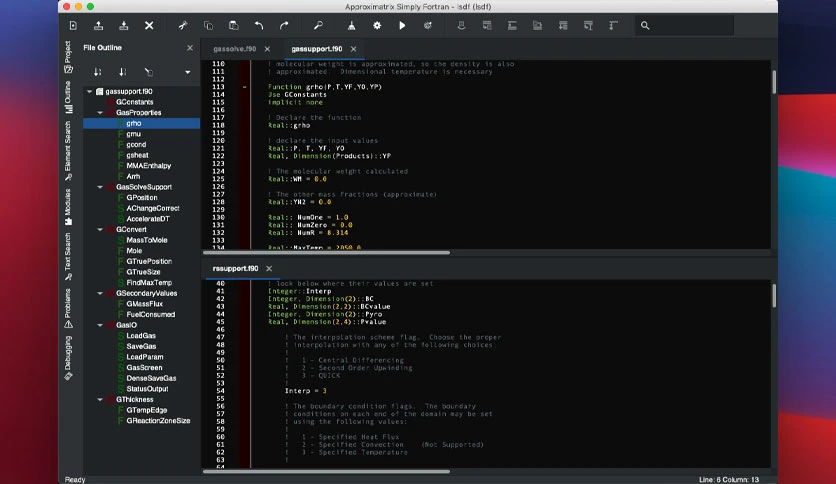This screenshot has height=484, width=836.
Task: Collapse code fold marker at line 113
Action: point(245,87)
